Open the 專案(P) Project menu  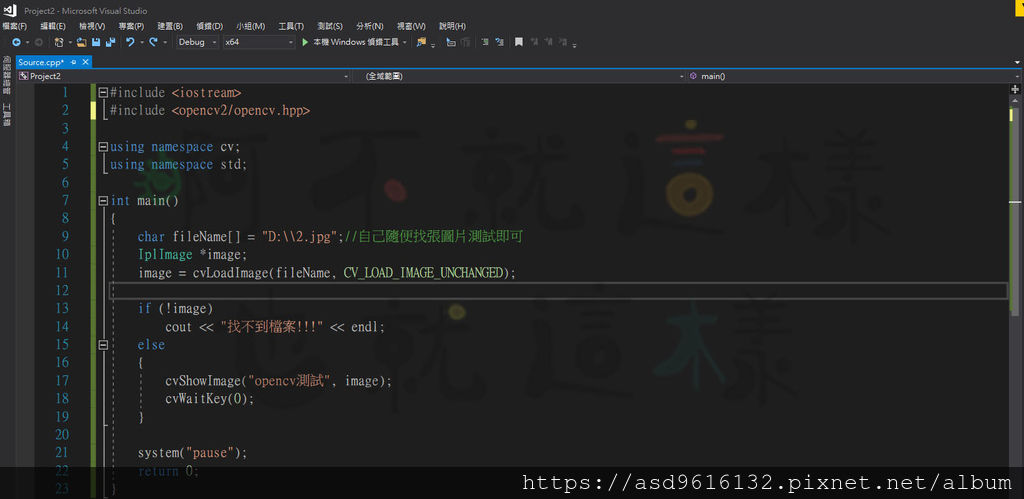tap(131, 26)
